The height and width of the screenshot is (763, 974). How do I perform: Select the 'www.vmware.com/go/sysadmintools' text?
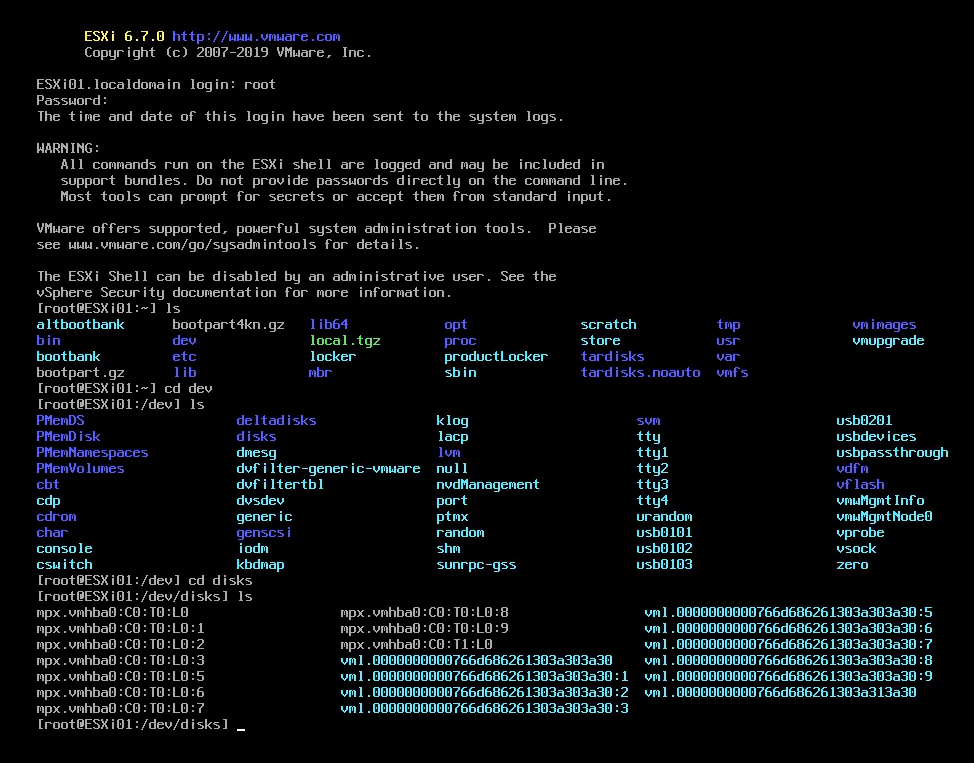point(192,245)
